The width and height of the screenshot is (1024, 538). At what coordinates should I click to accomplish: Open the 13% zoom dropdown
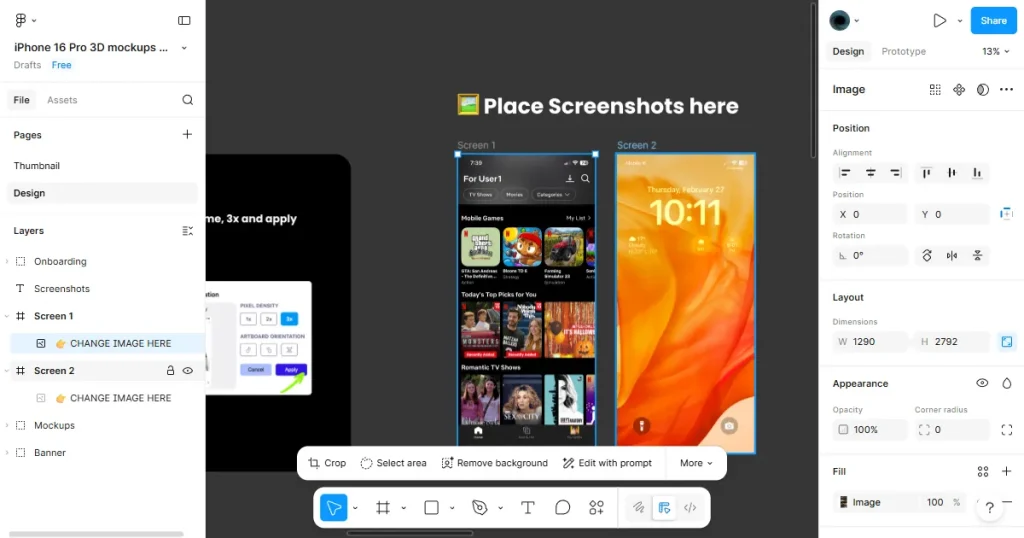pos(995,52)
